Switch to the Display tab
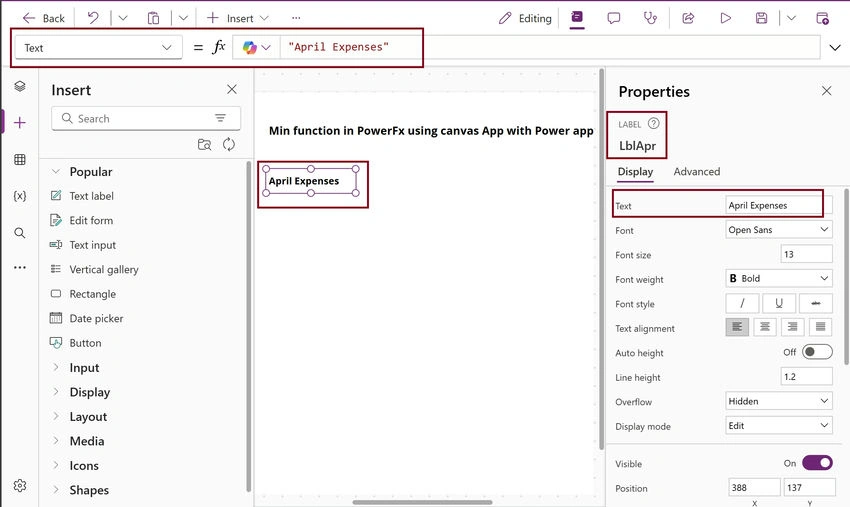This screenshot has height=507, width=850. [635, 172]
